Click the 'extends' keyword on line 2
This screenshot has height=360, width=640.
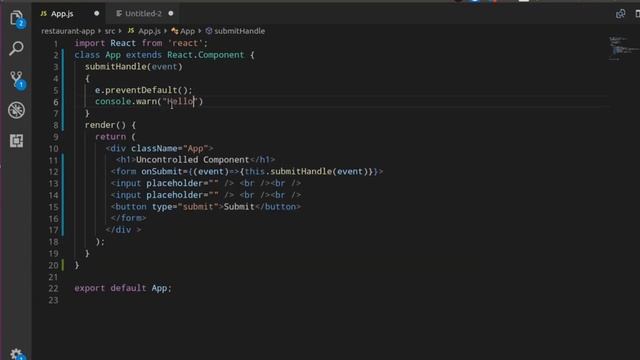(x=144, y=55)
